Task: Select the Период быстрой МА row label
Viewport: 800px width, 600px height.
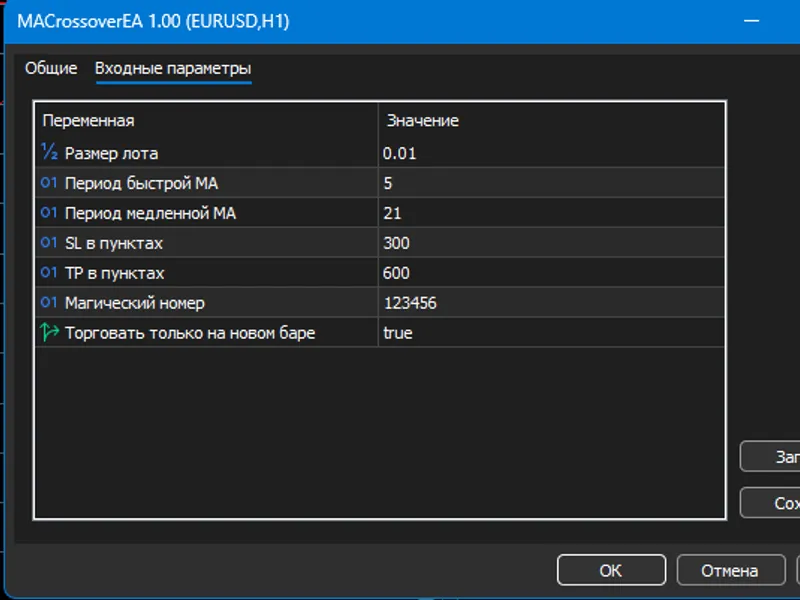Action: point(141,183)
